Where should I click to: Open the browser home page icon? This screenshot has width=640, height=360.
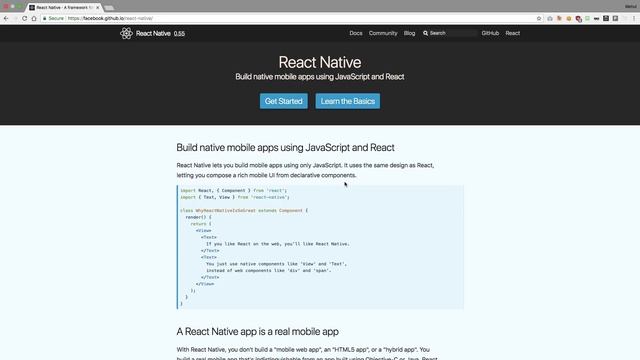[34, 18]
